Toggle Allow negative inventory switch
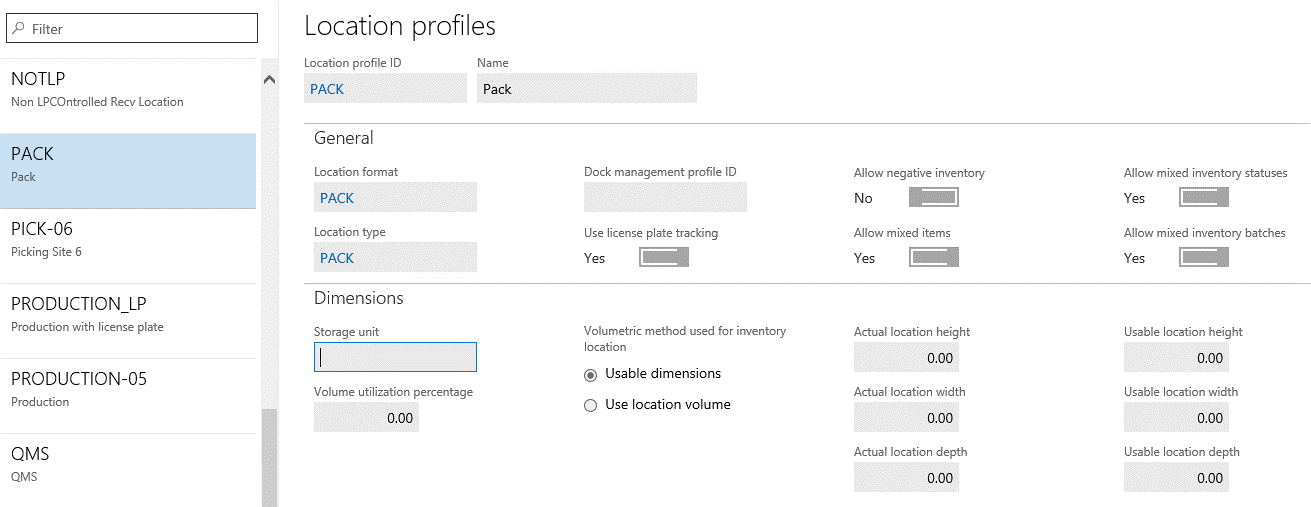This screenshot has height=507, width=1311. coord(933,198)
